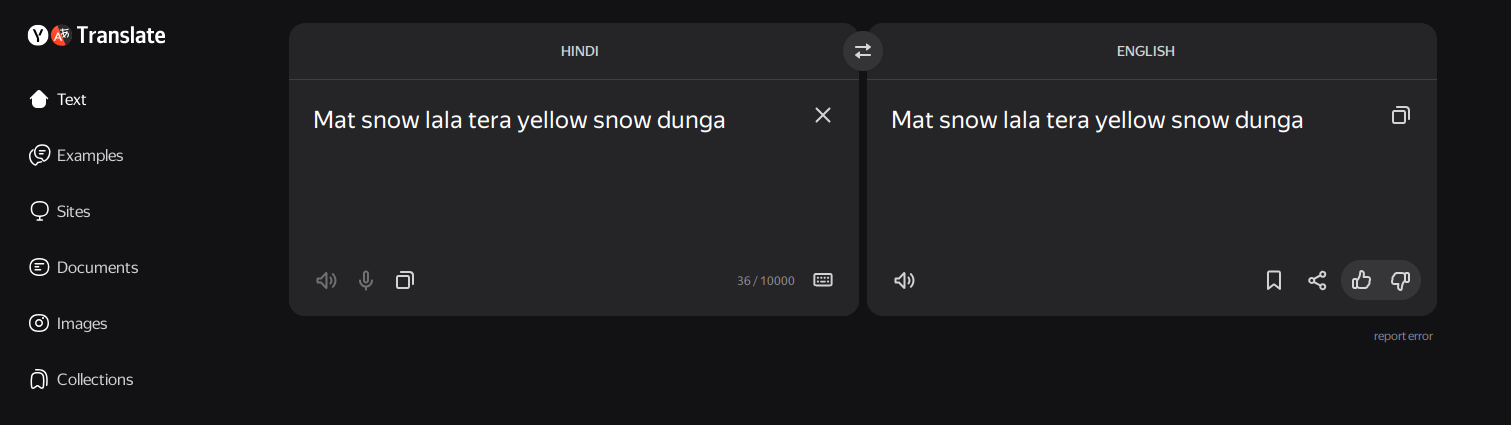This screenshot has height=425, width=1511.
Task: Open the ENGLISH target language selector
Action: (1145, 51)
